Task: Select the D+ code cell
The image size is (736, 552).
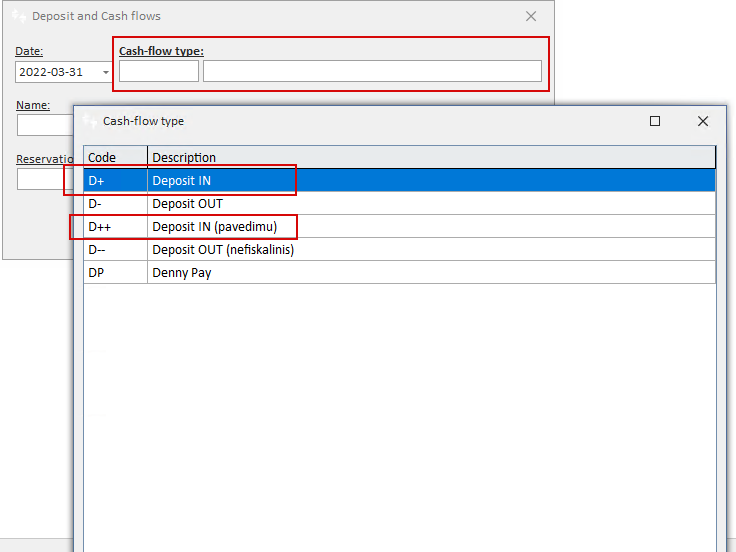Action: [115, 180]
